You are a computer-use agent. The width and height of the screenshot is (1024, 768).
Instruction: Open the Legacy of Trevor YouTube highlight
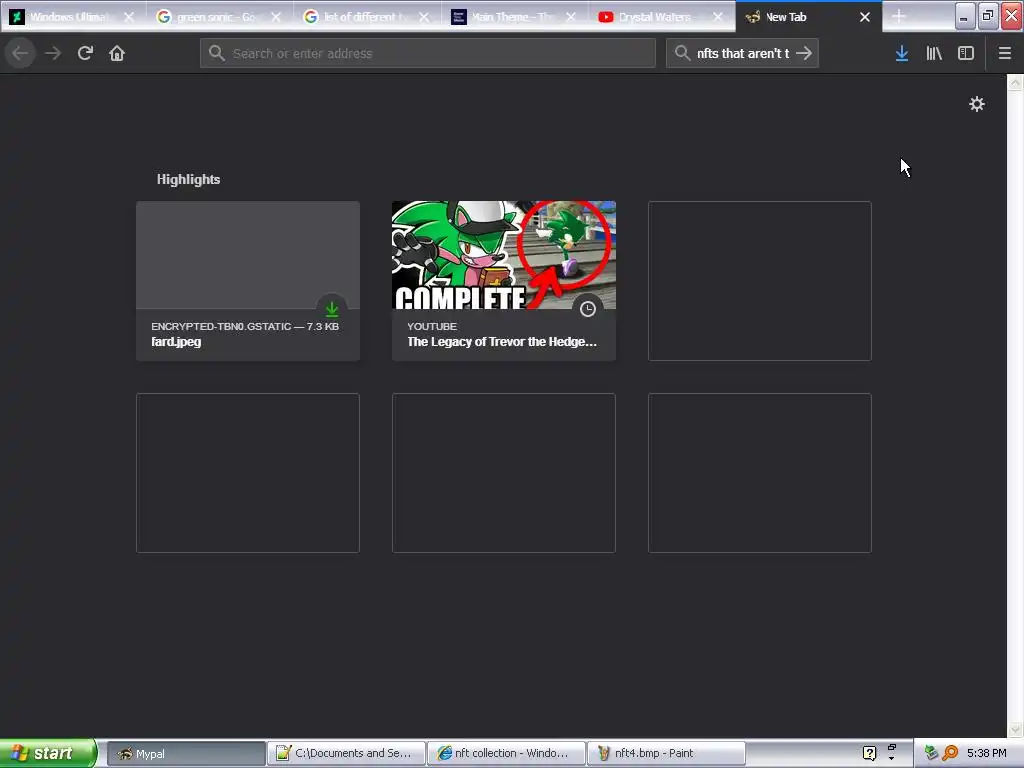(504, 281)
